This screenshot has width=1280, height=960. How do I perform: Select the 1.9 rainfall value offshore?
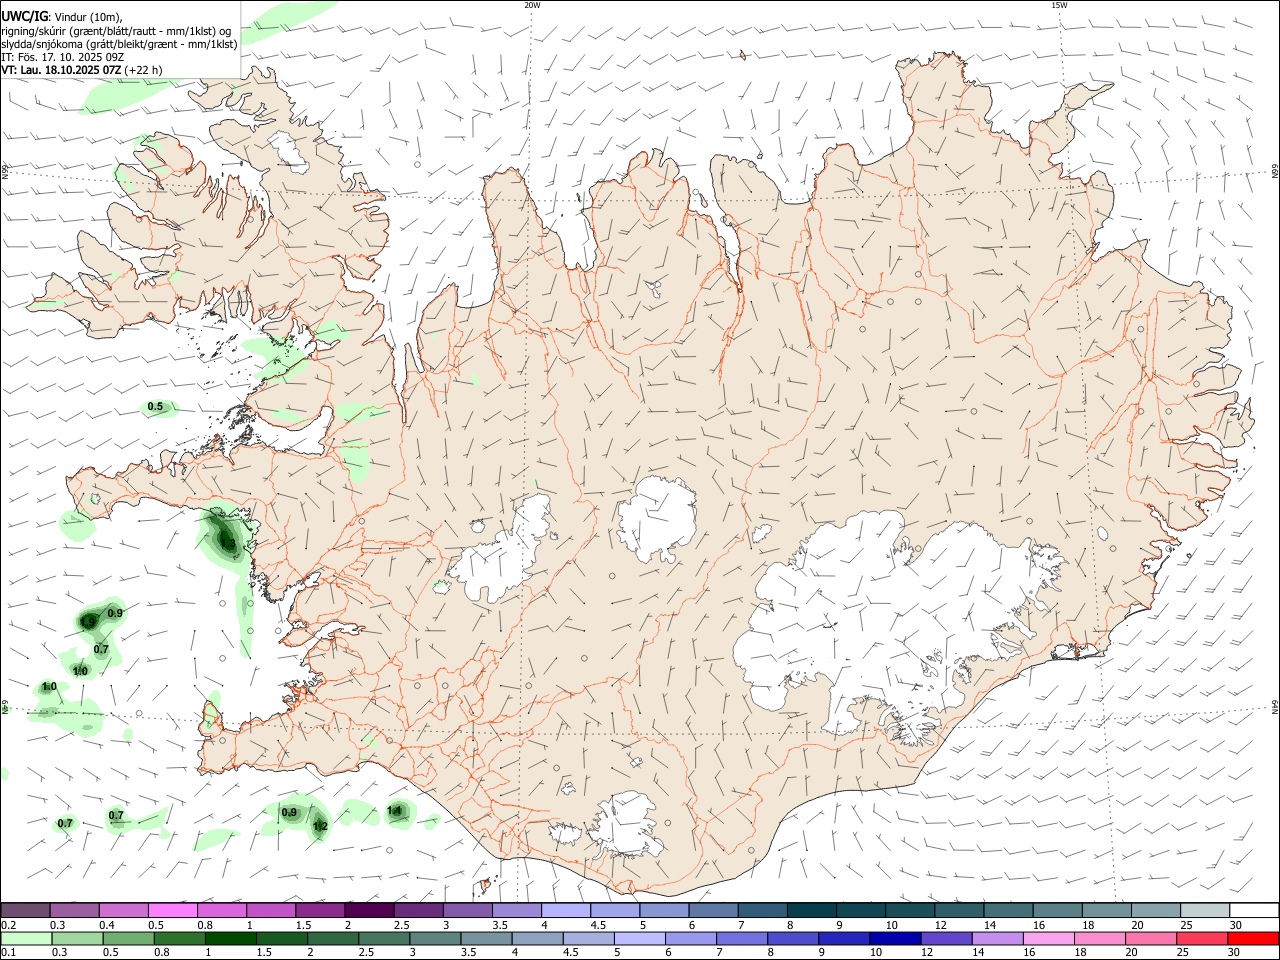pyautogui.click(x=88, y=622)
